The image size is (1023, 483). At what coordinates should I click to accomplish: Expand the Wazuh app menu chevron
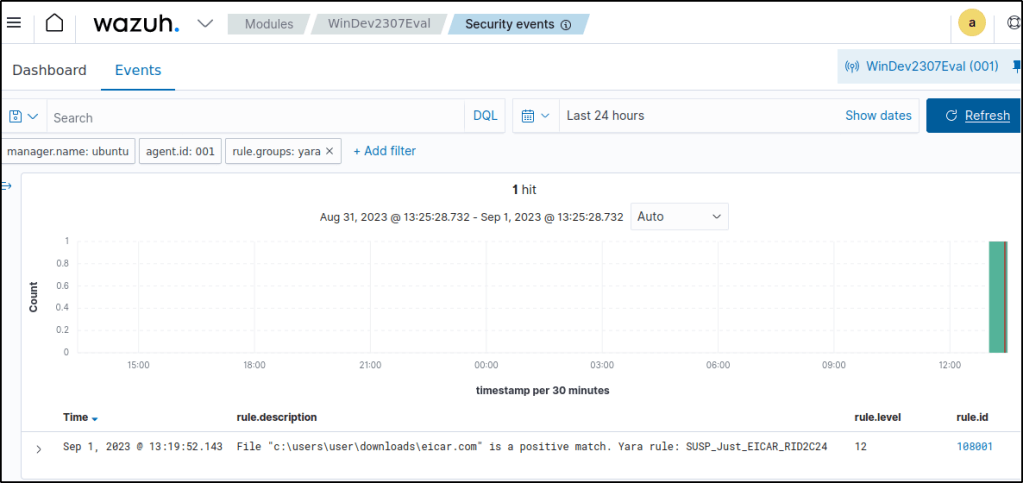pyautogui.click(x=205, y=23)
